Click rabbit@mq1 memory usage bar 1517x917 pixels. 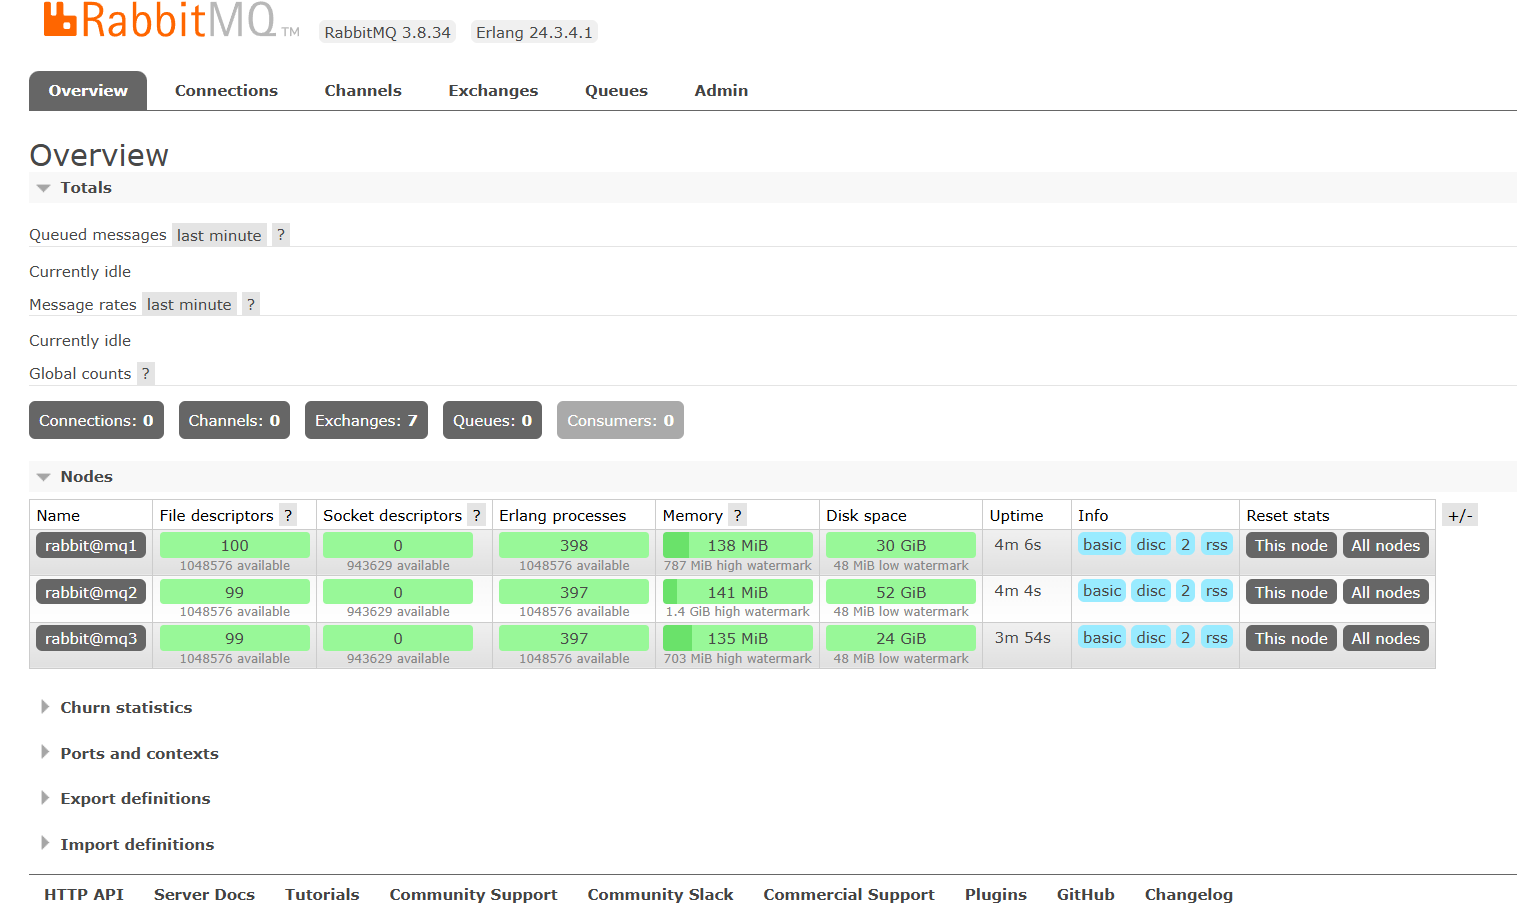click(x=738, y=545)
